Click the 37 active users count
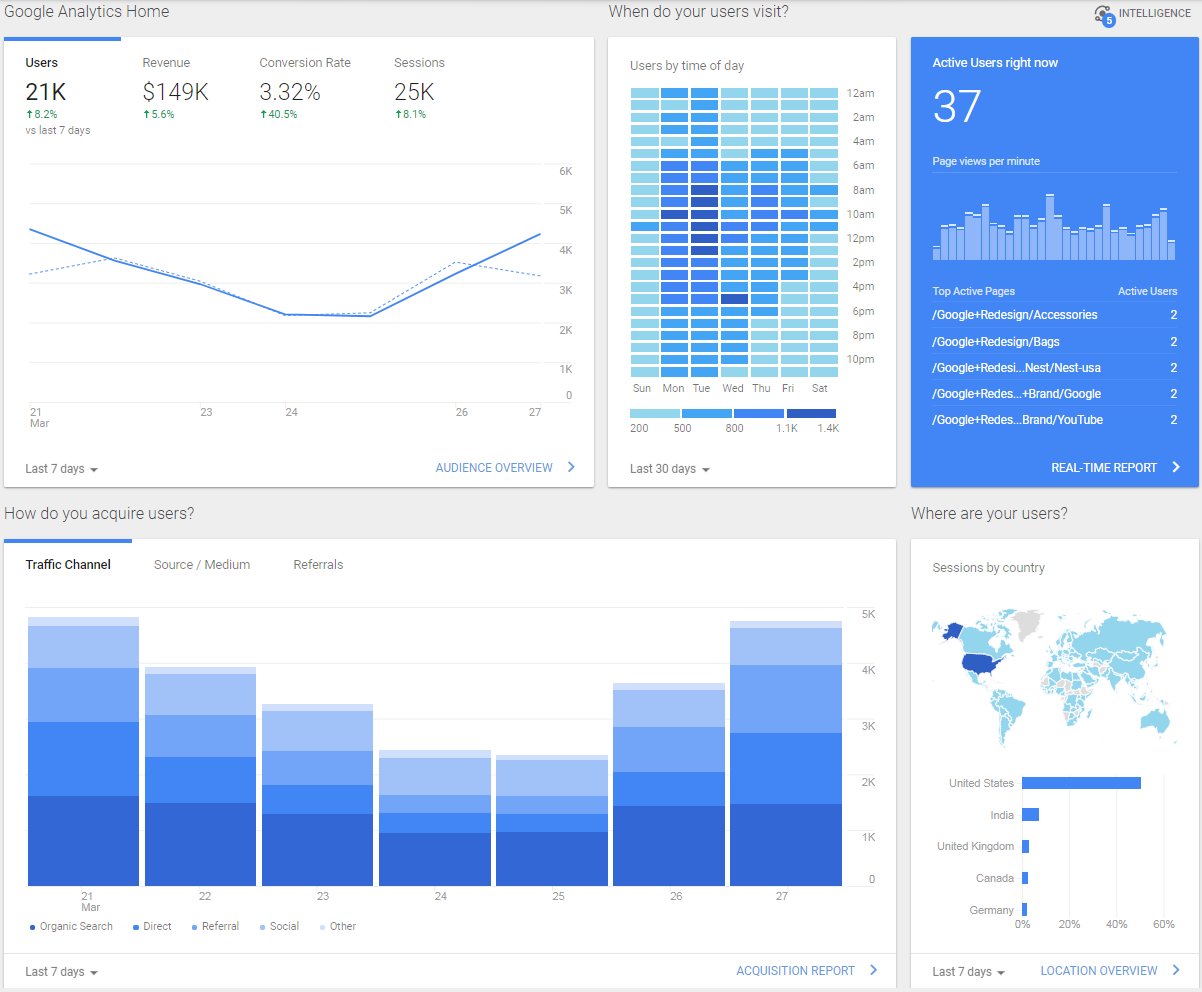Viewport: 1202px width, 992px height. 957,107
